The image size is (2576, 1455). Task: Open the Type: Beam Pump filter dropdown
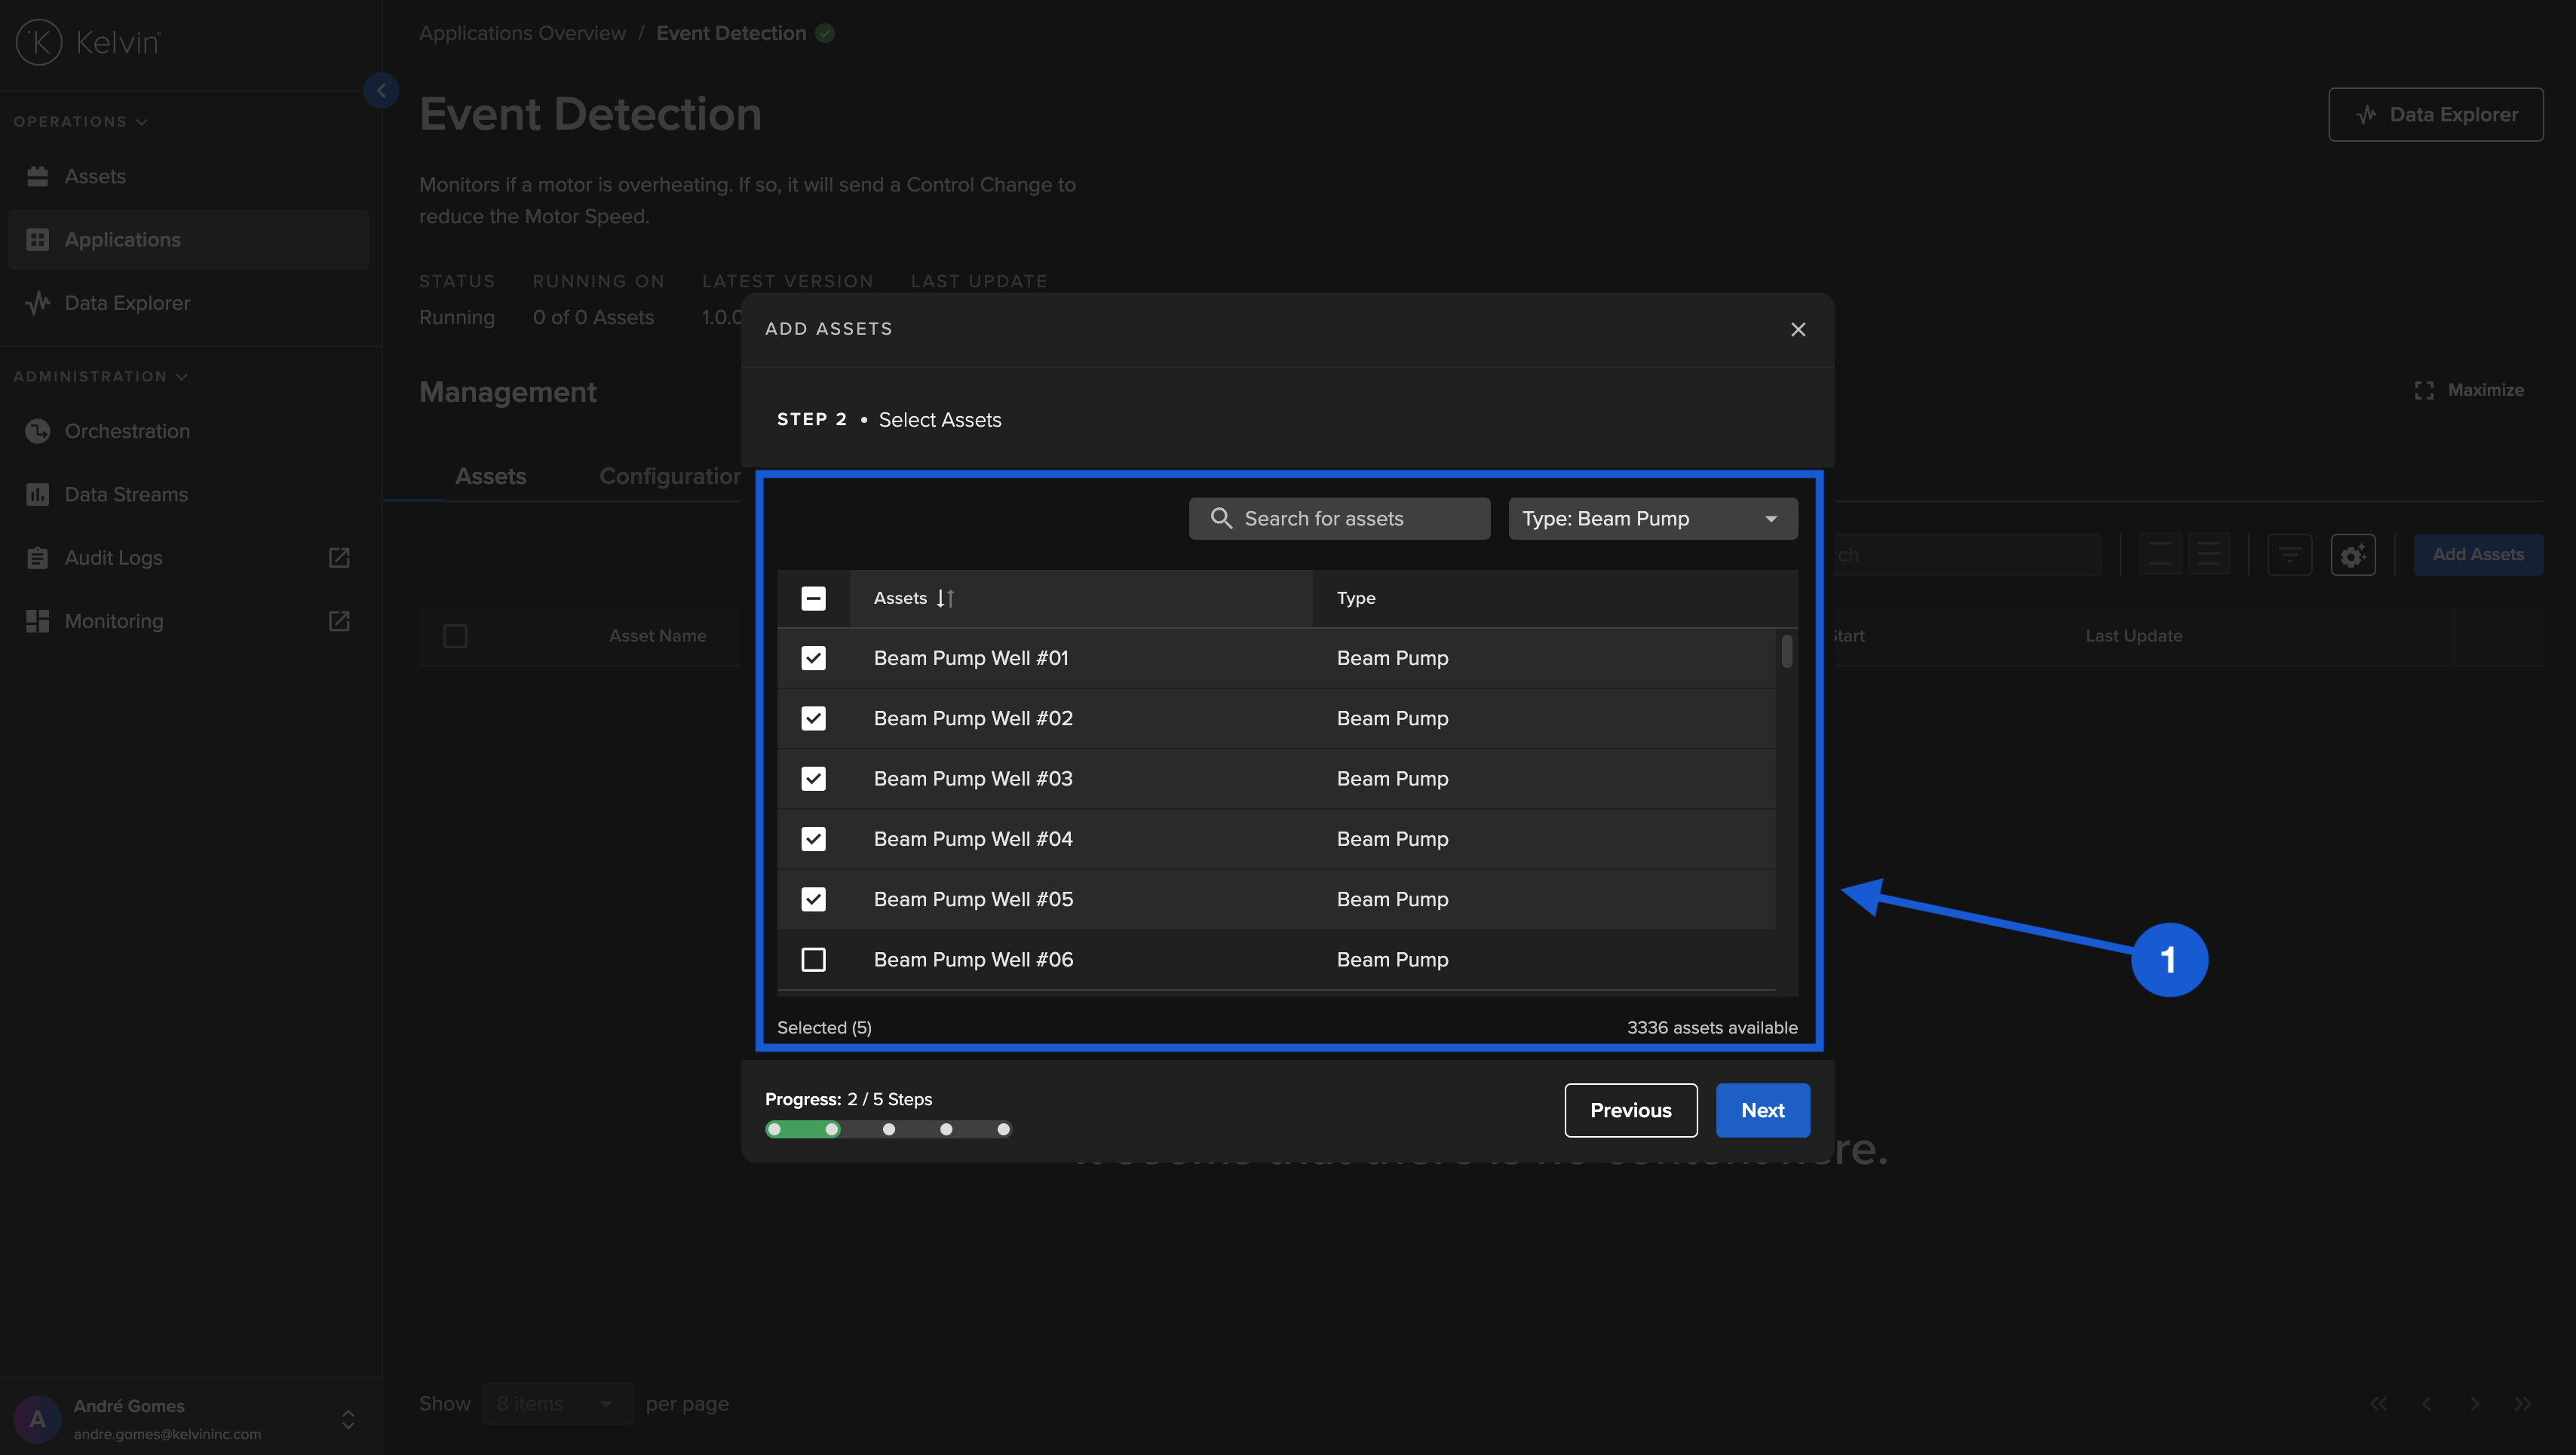1651,518
